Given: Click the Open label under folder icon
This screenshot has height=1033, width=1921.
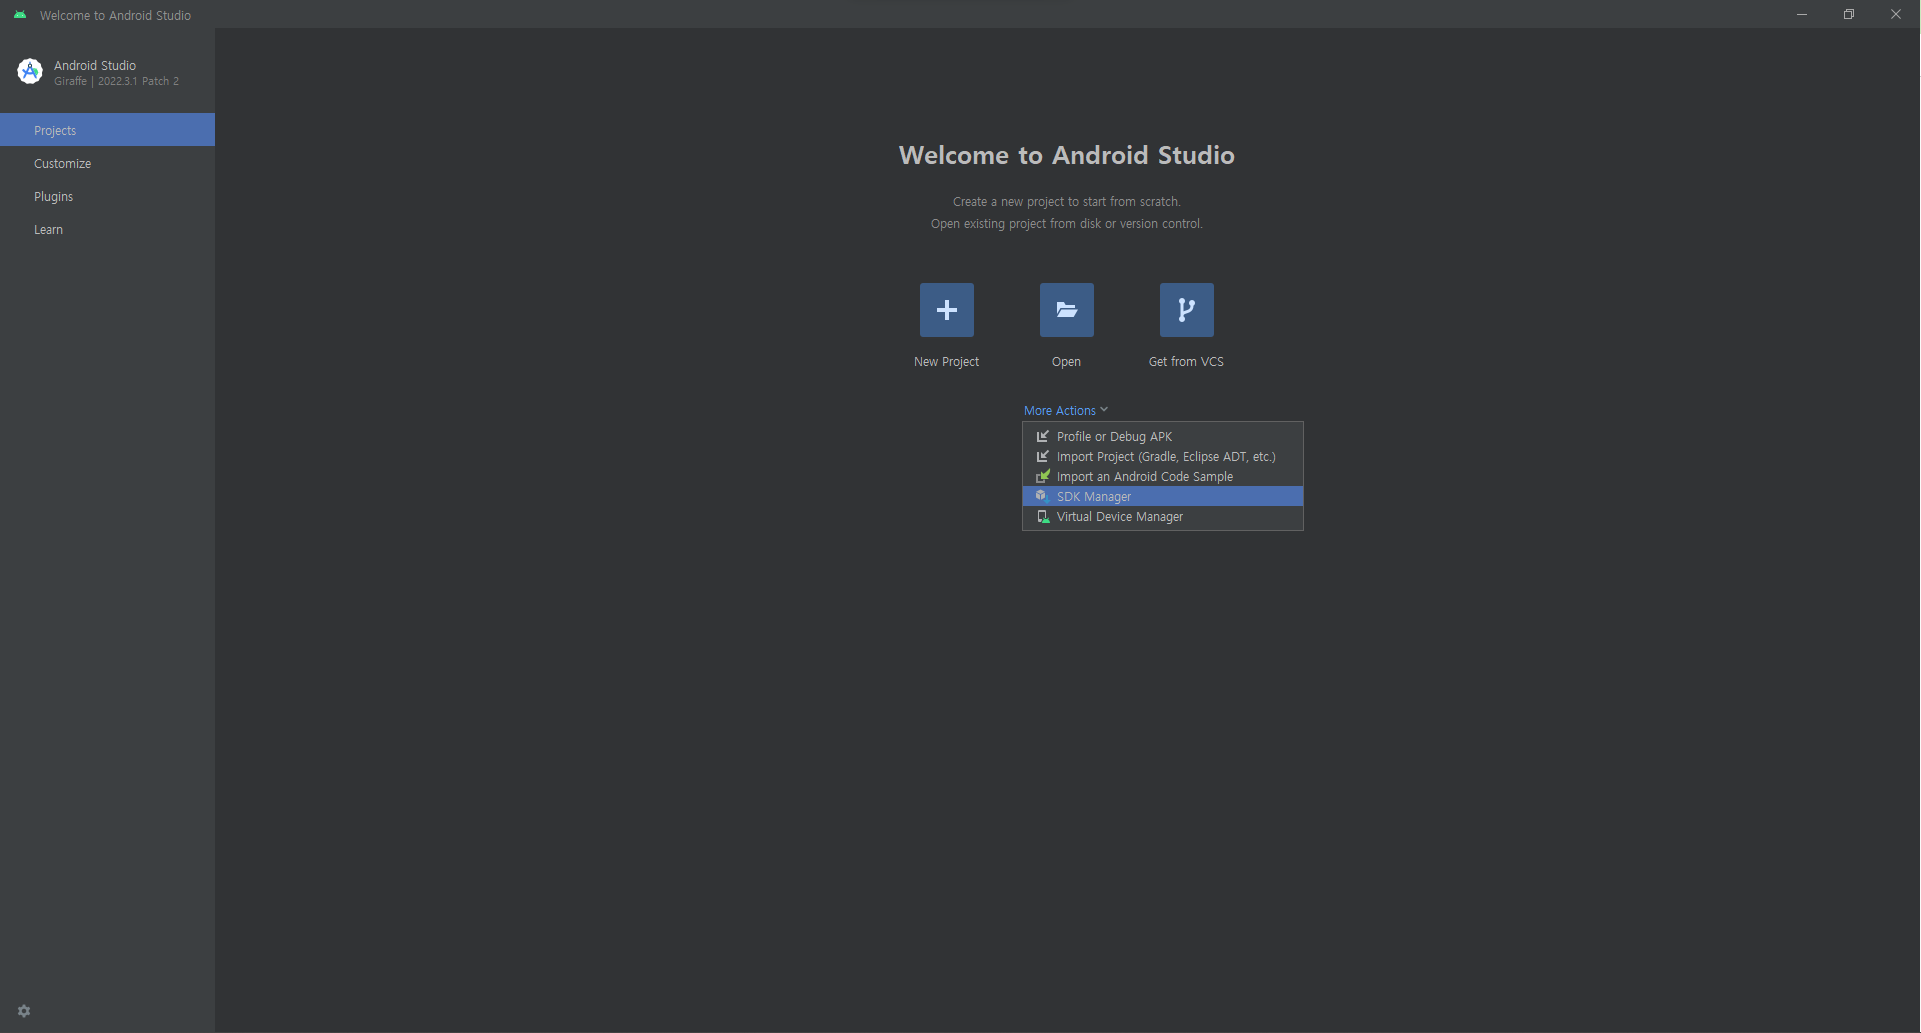Looking at the screenshot, I should 1066,362.
